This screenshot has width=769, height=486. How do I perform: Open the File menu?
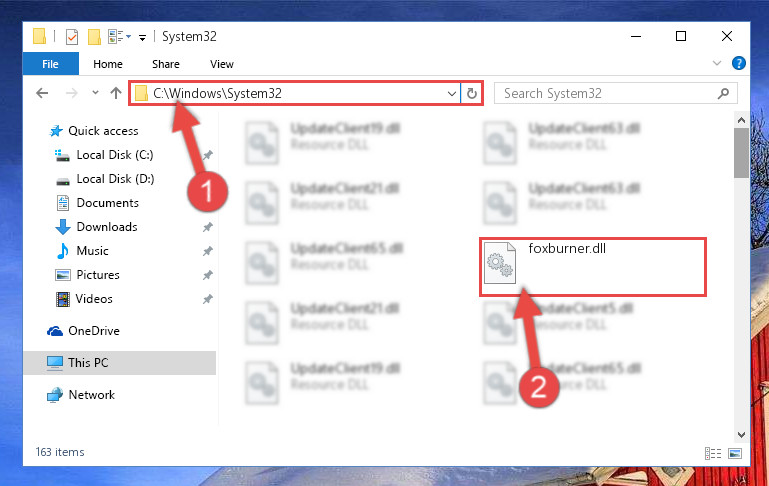[51, 64]
